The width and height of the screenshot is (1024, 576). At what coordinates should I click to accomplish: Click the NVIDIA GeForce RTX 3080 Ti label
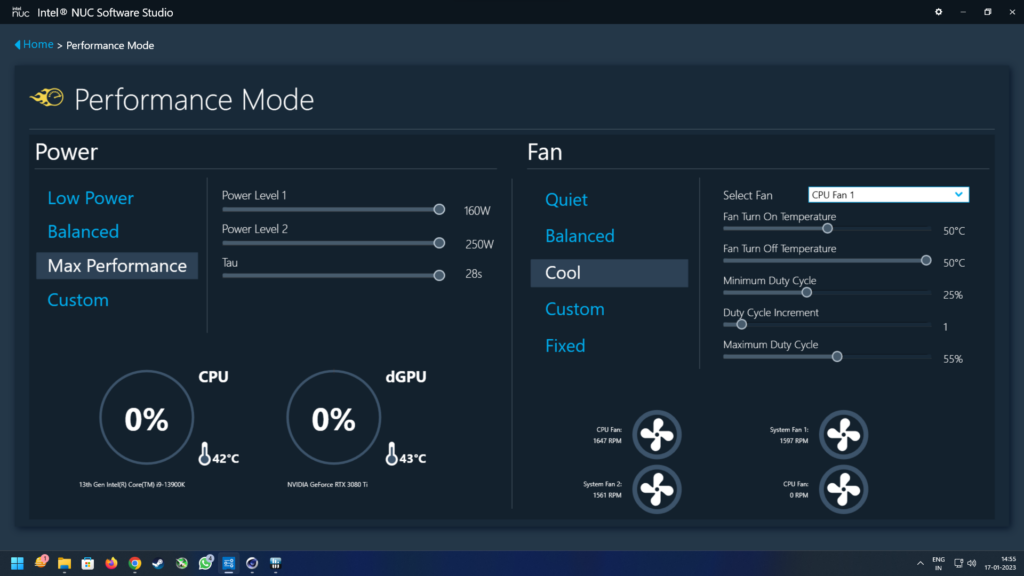click(x=327, y=485)
